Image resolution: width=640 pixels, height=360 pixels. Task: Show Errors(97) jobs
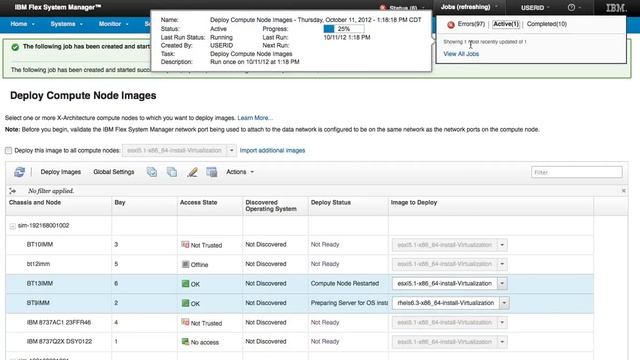click(x=471, y=24)
